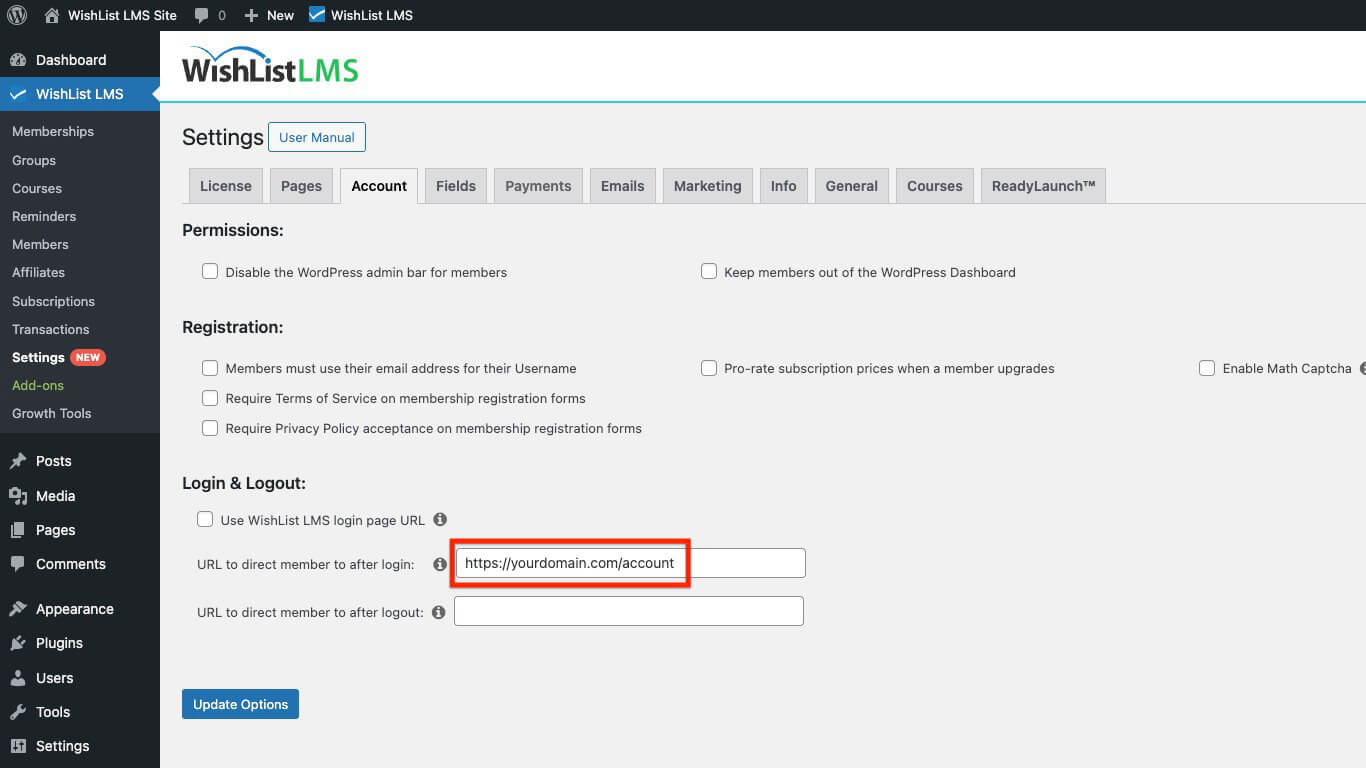Click the Update Options button
This screenshot has height=768, width=1366.
coord(240,703)
